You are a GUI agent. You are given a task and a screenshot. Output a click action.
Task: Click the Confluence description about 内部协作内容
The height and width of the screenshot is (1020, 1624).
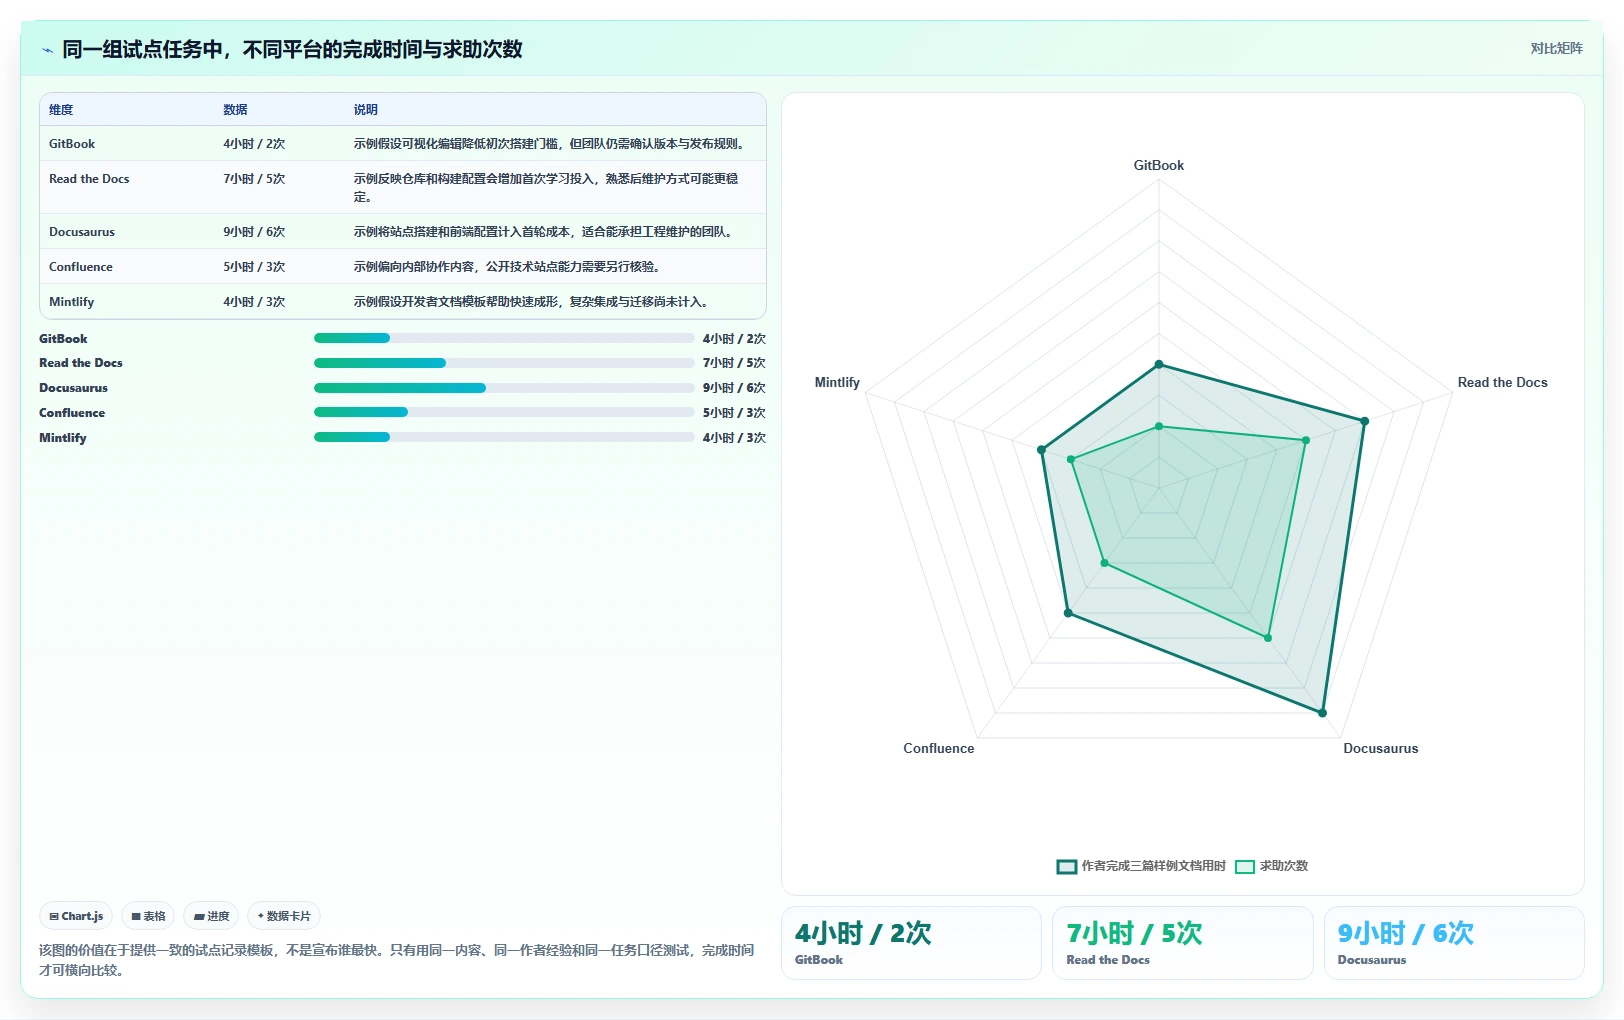509,267
